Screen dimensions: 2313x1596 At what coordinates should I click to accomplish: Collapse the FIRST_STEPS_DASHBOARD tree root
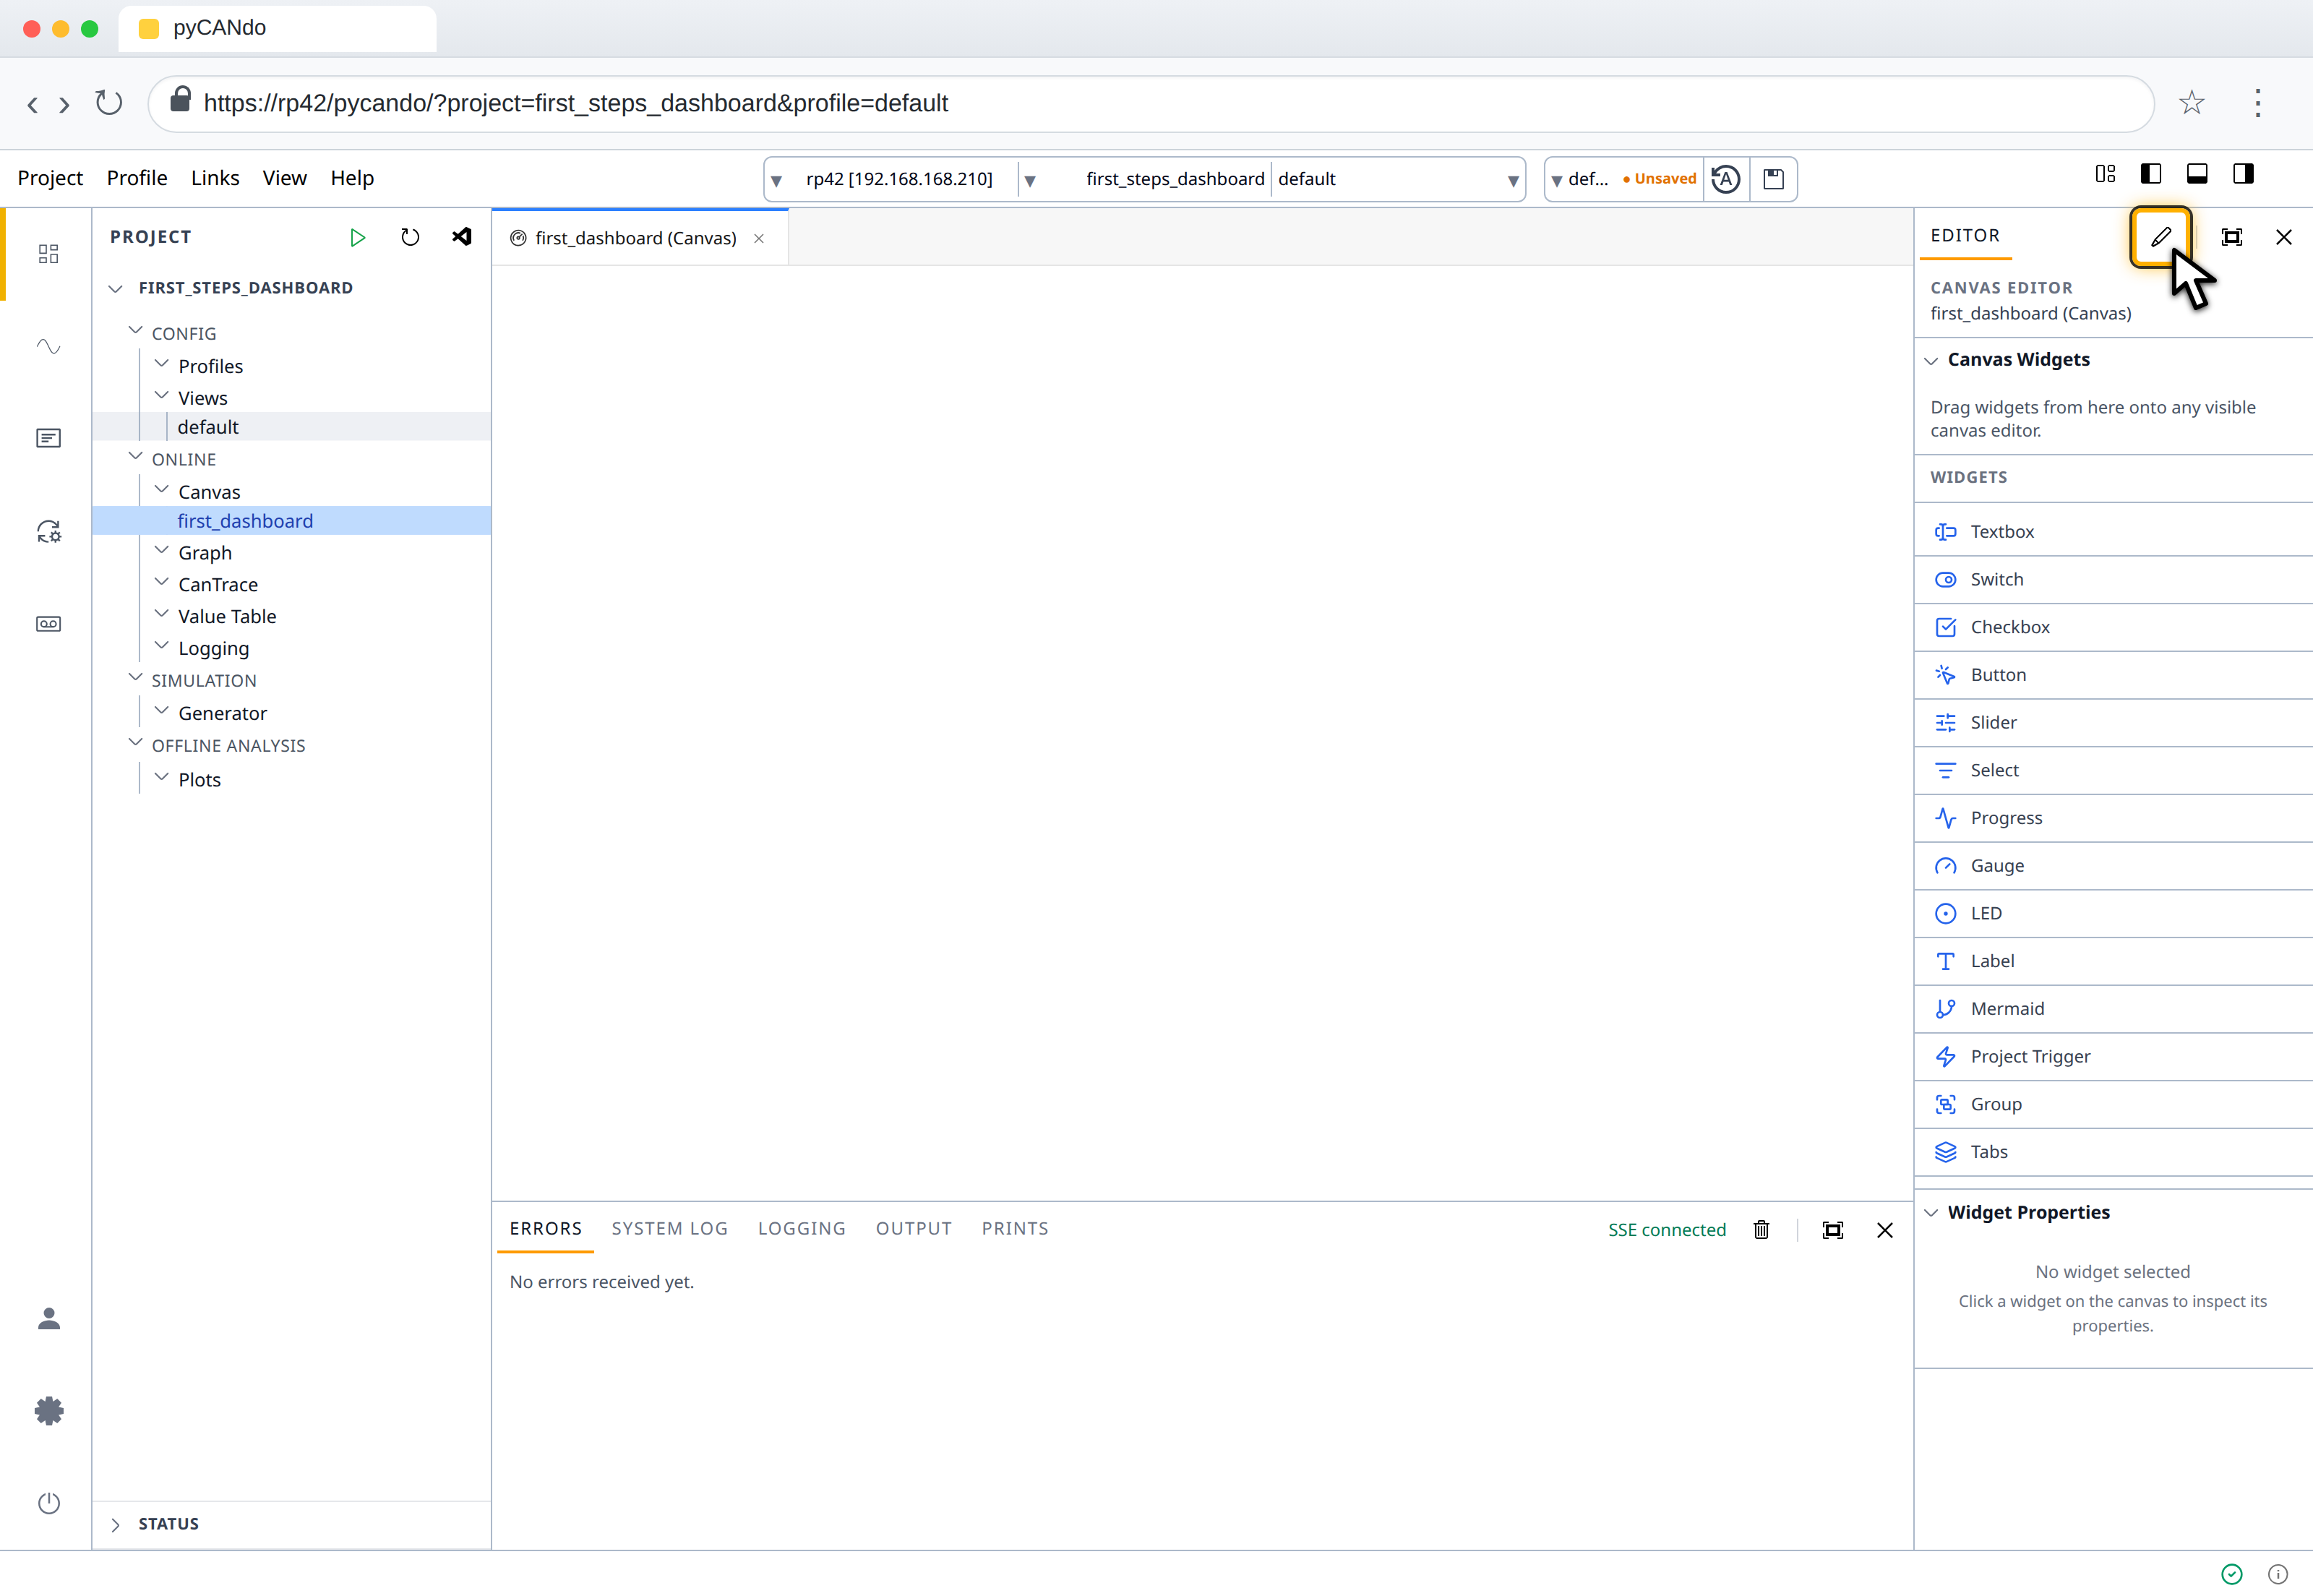click(x=116, y=288)
